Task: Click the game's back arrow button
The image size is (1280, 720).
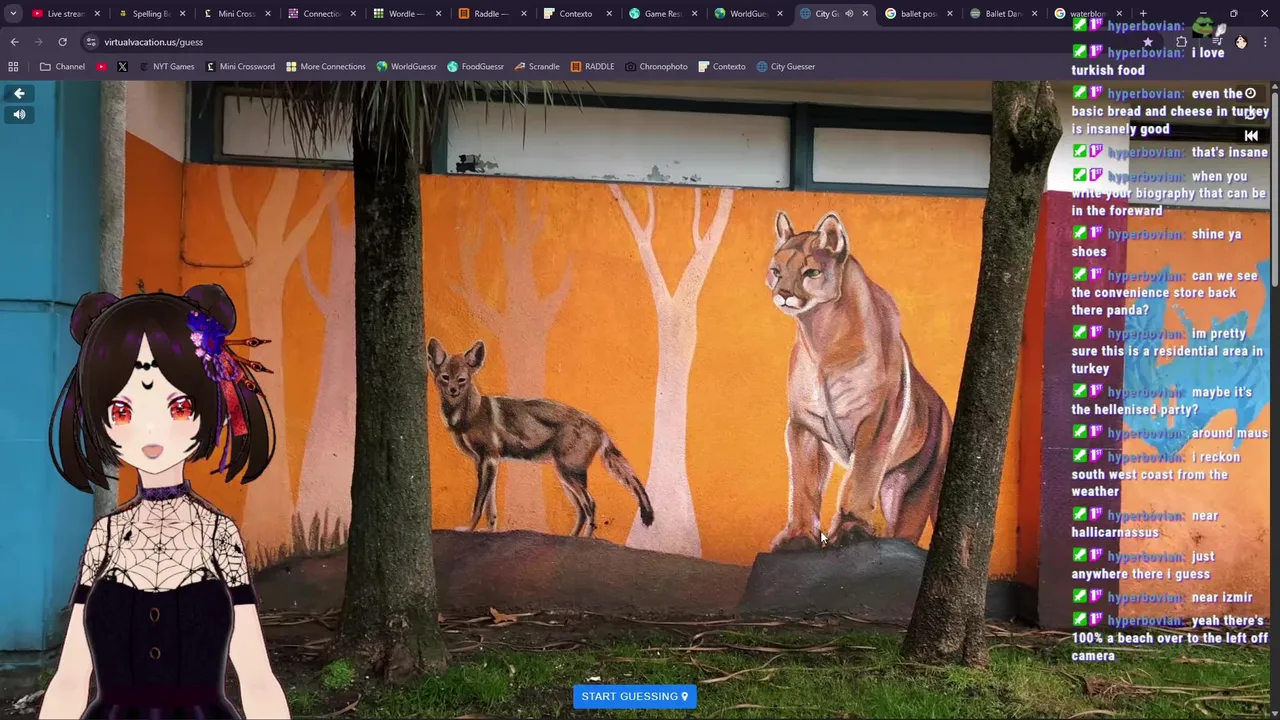Action: (x=19, y=93)
